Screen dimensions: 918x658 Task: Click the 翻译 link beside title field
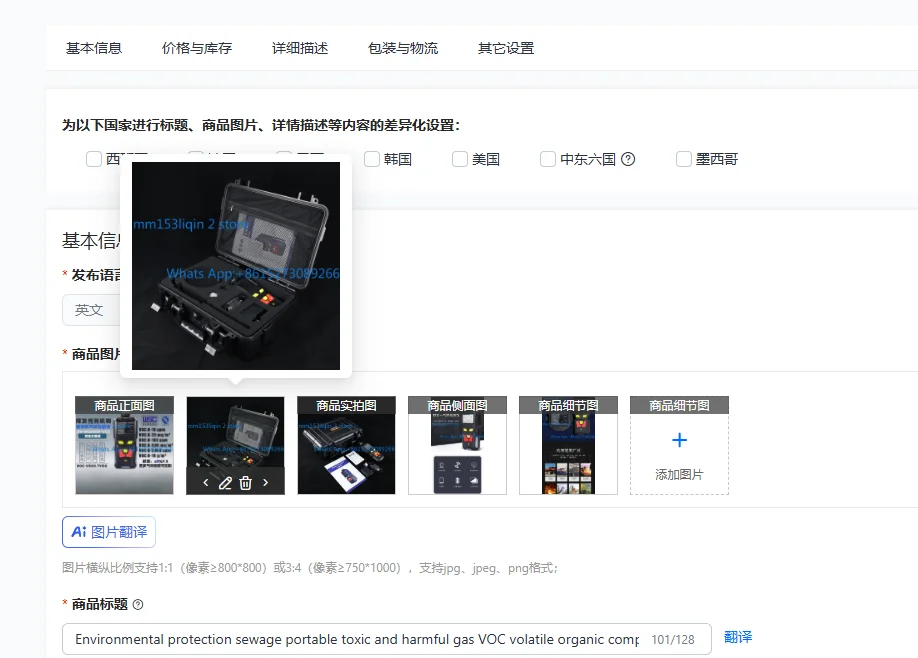(x=738, y=637)
